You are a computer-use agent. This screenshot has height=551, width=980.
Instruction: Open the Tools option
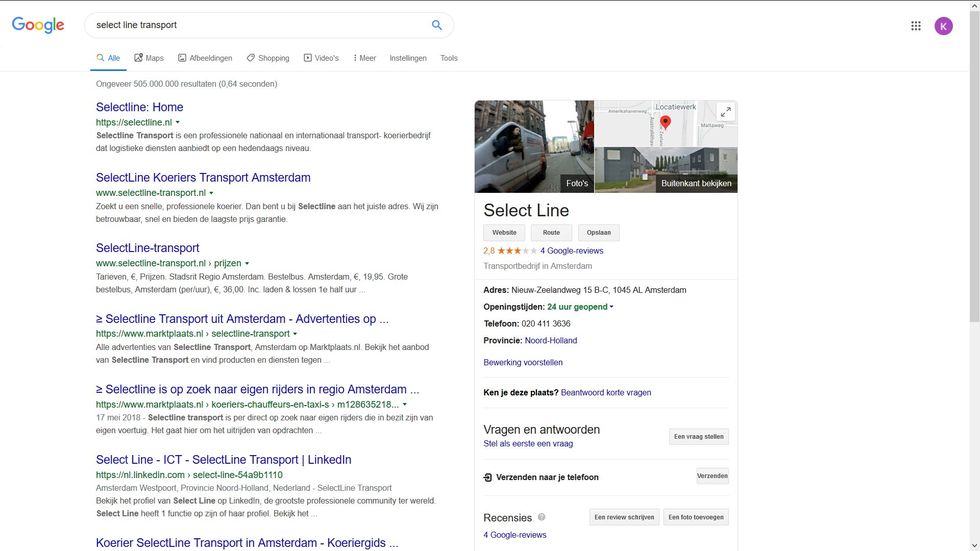449,58
